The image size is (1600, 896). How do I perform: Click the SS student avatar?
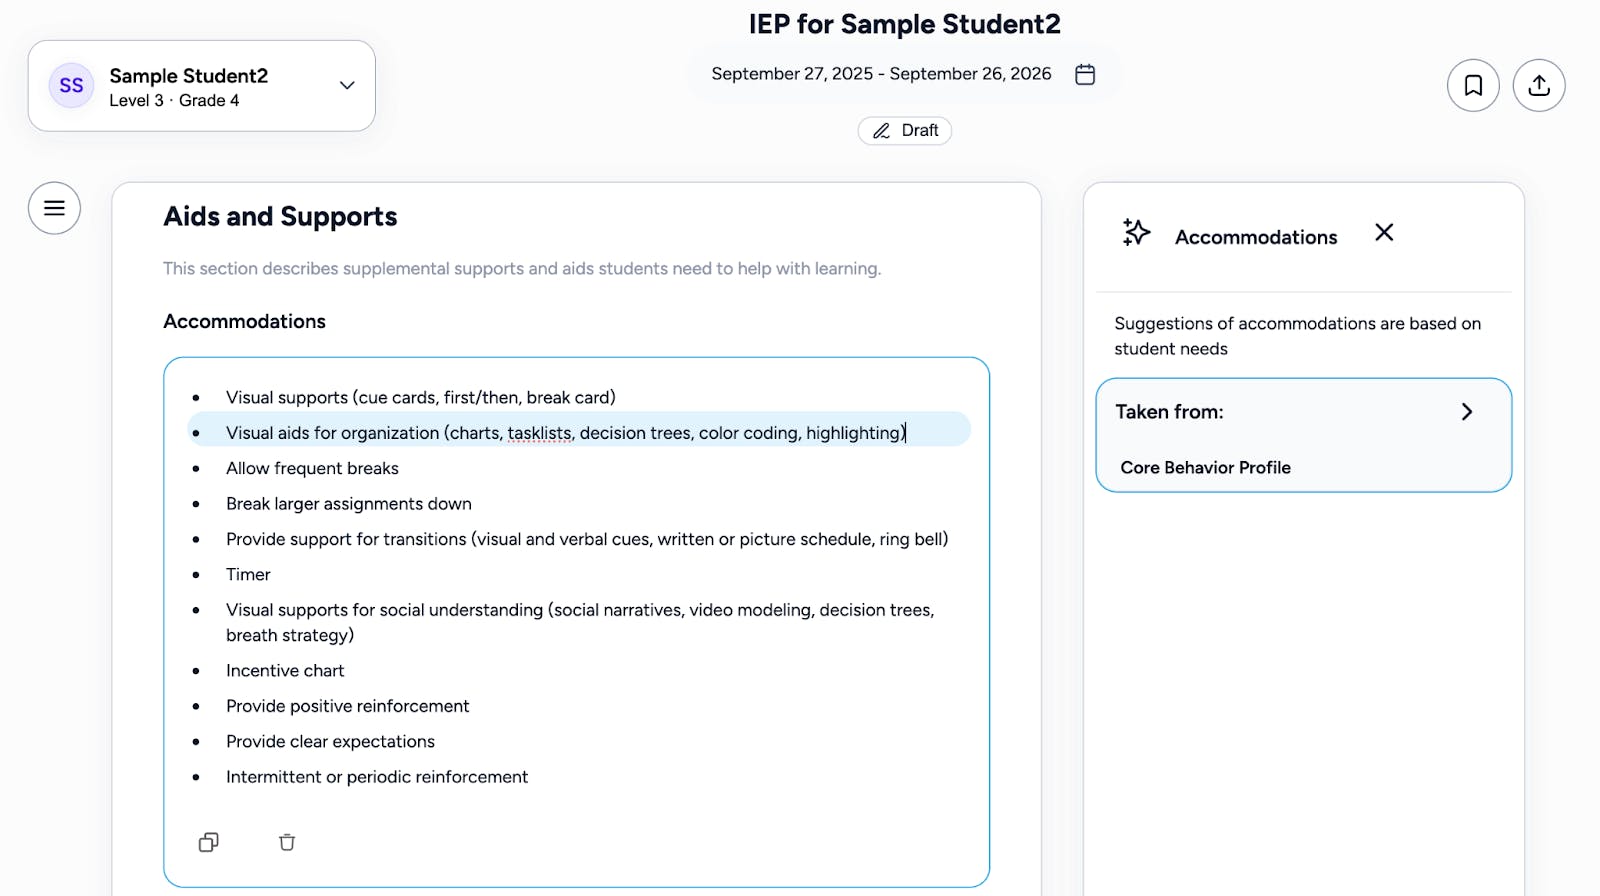pos(71,86)
